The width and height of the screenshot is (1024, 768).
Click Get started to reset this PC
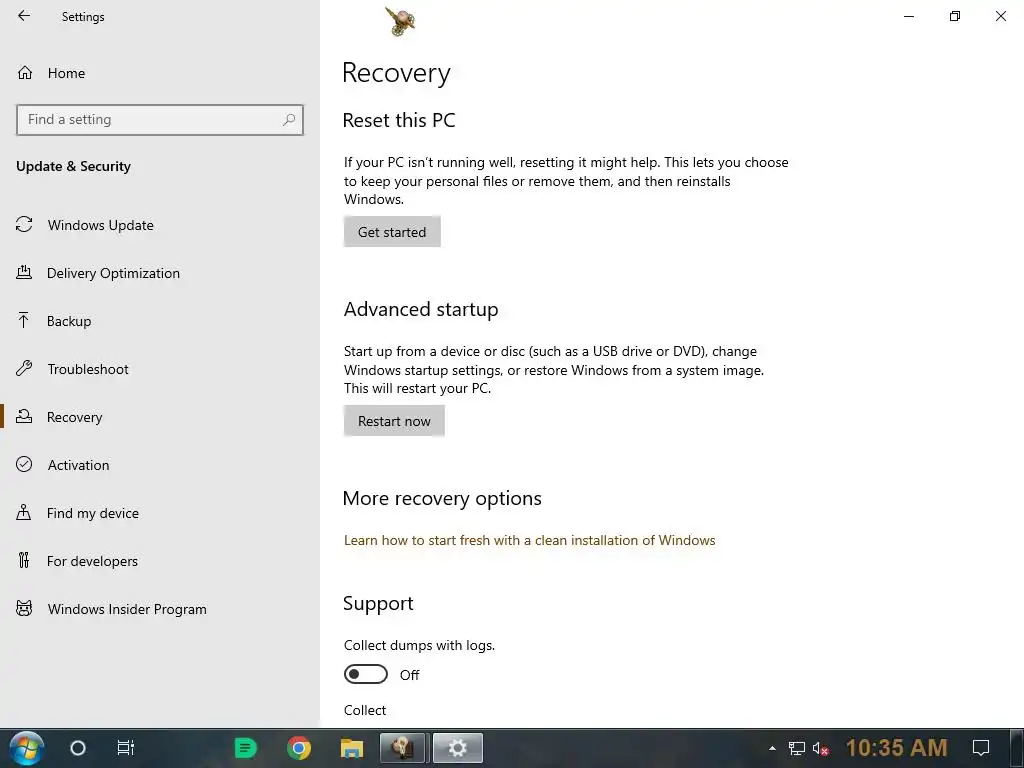(392, 232)
